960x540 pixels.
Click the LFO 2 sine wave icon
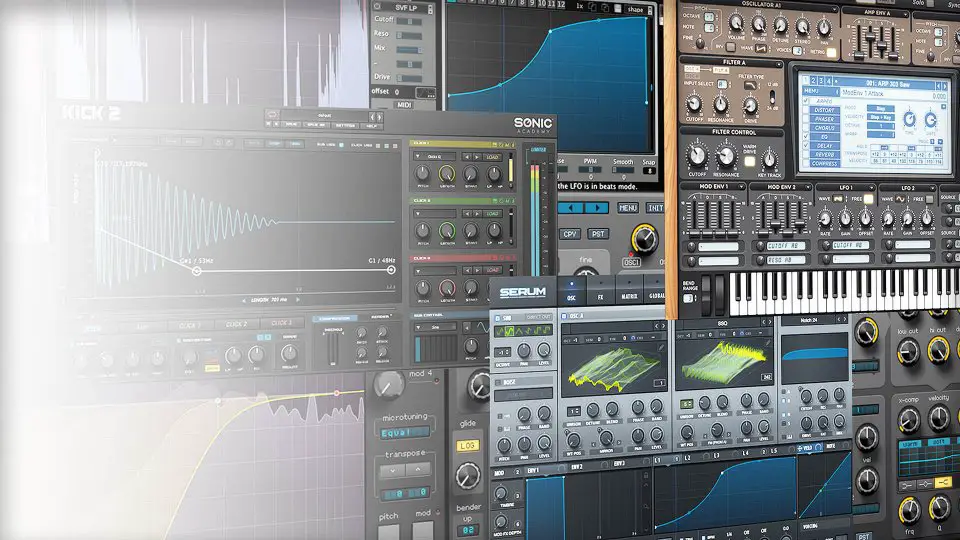[901, 200]
